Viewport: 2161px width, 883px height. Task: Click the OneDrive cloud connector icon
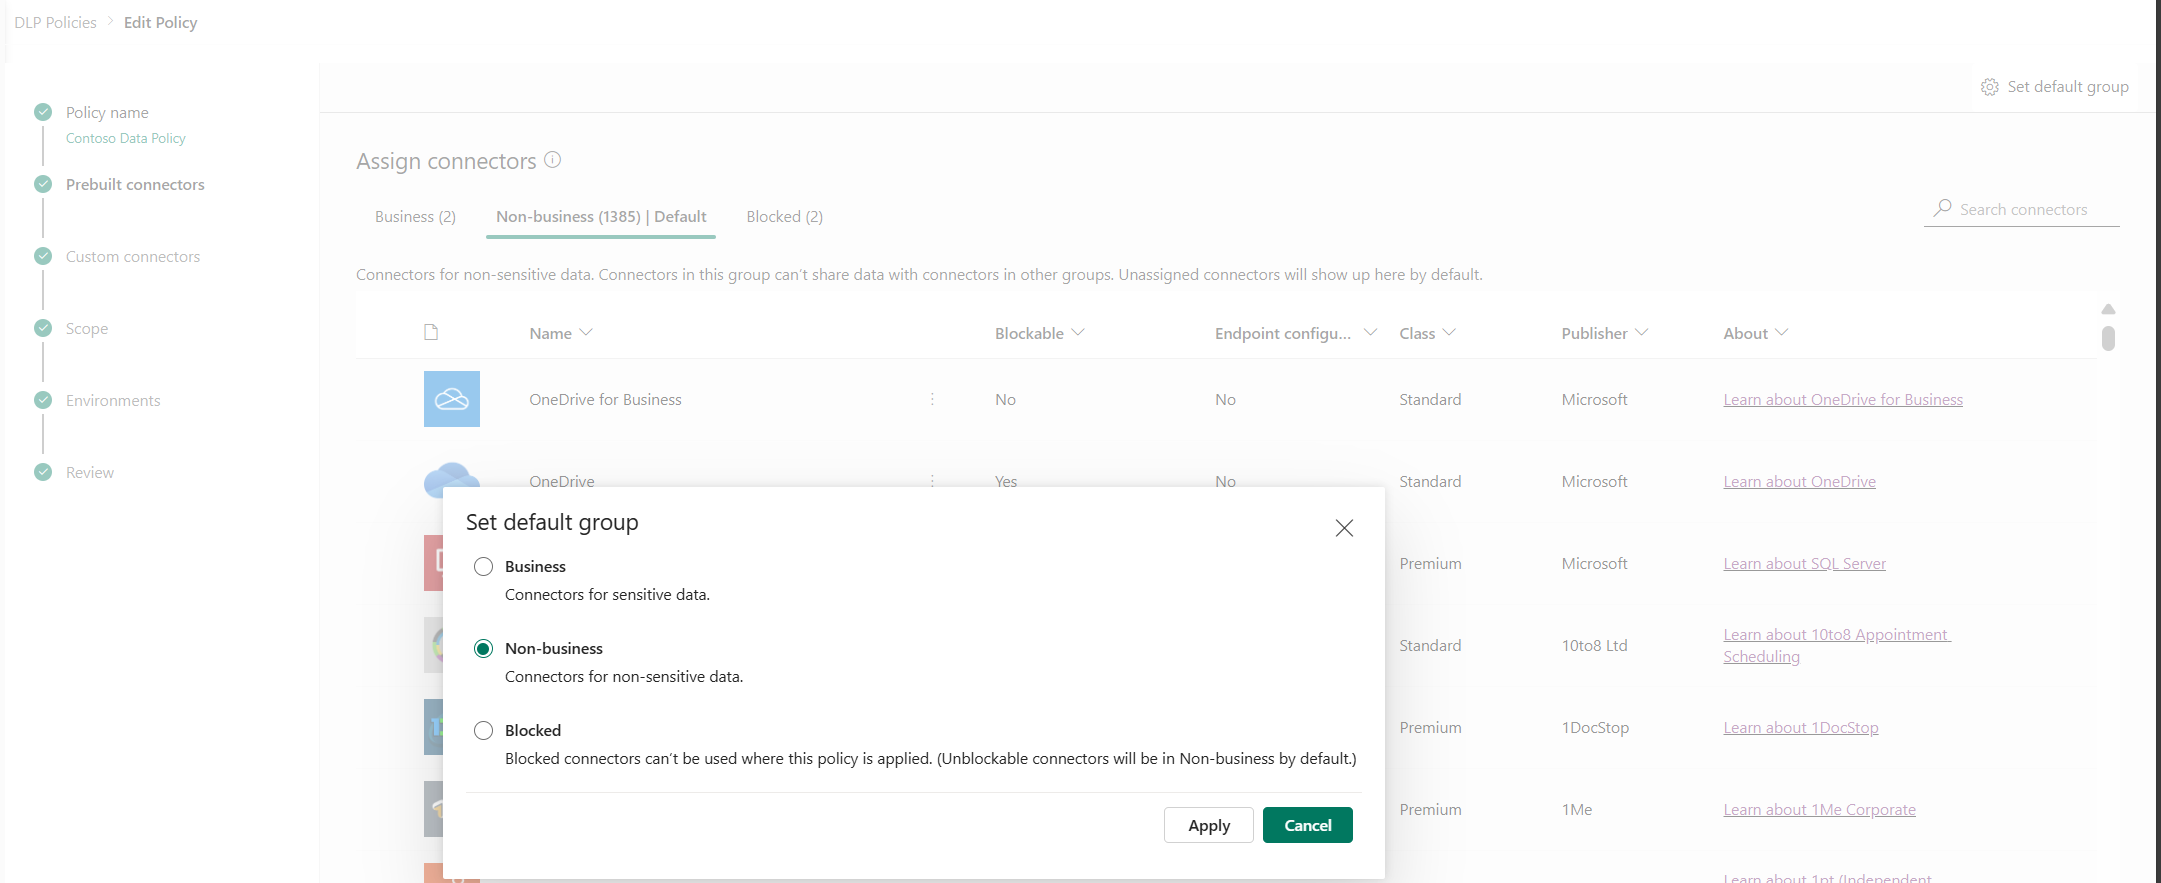click(452, 477)
